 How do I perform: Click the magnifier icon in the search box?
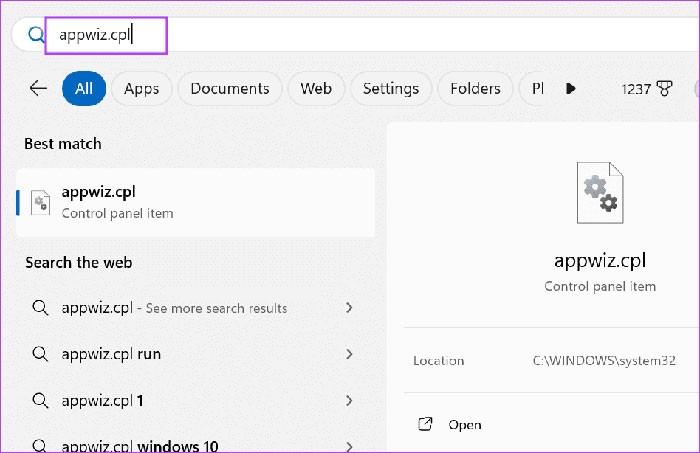pos(36,35)
